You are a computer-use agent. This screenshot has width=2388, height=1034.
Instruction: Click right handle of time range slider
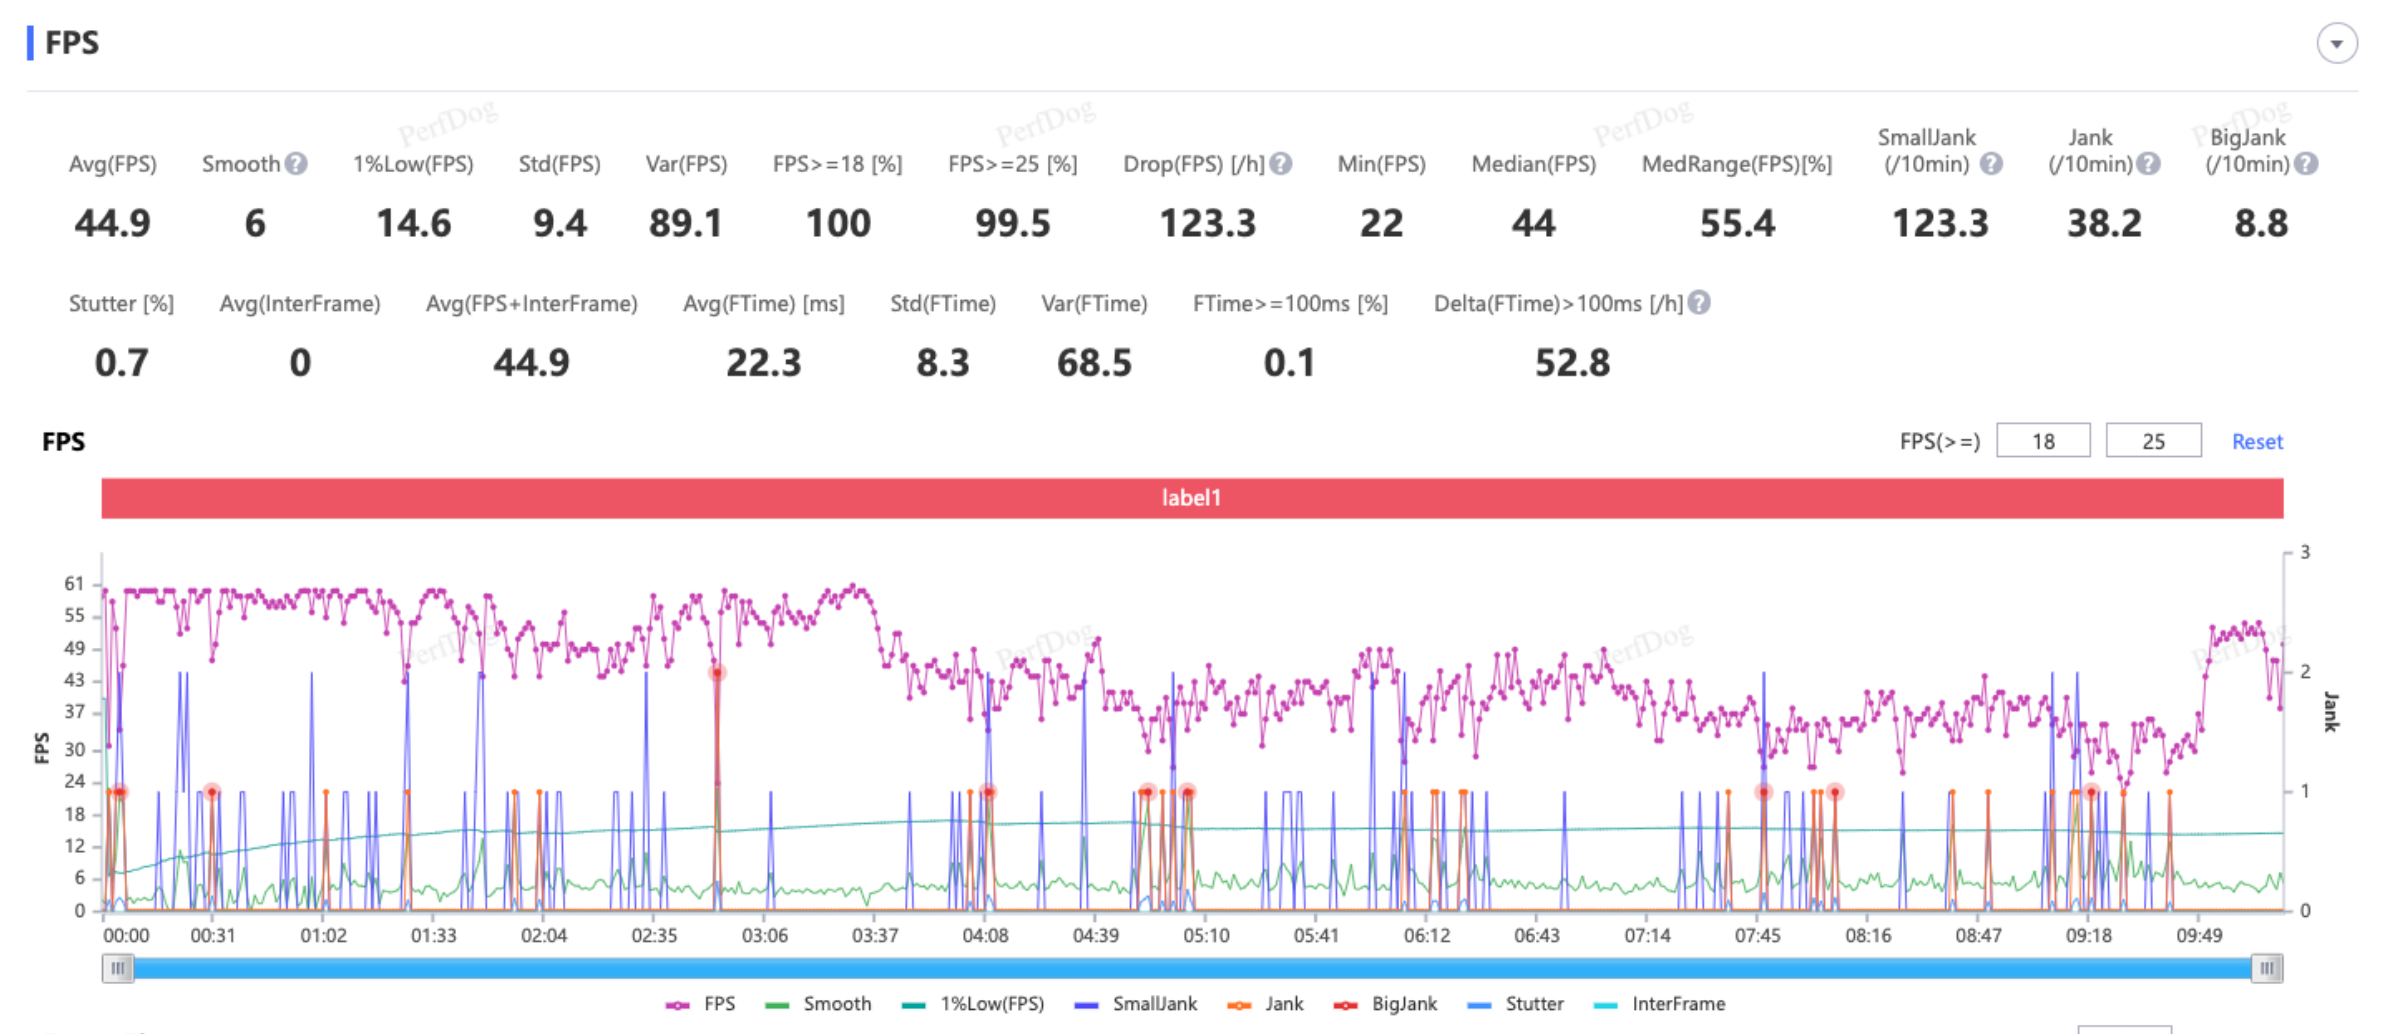click(2266, 968)
